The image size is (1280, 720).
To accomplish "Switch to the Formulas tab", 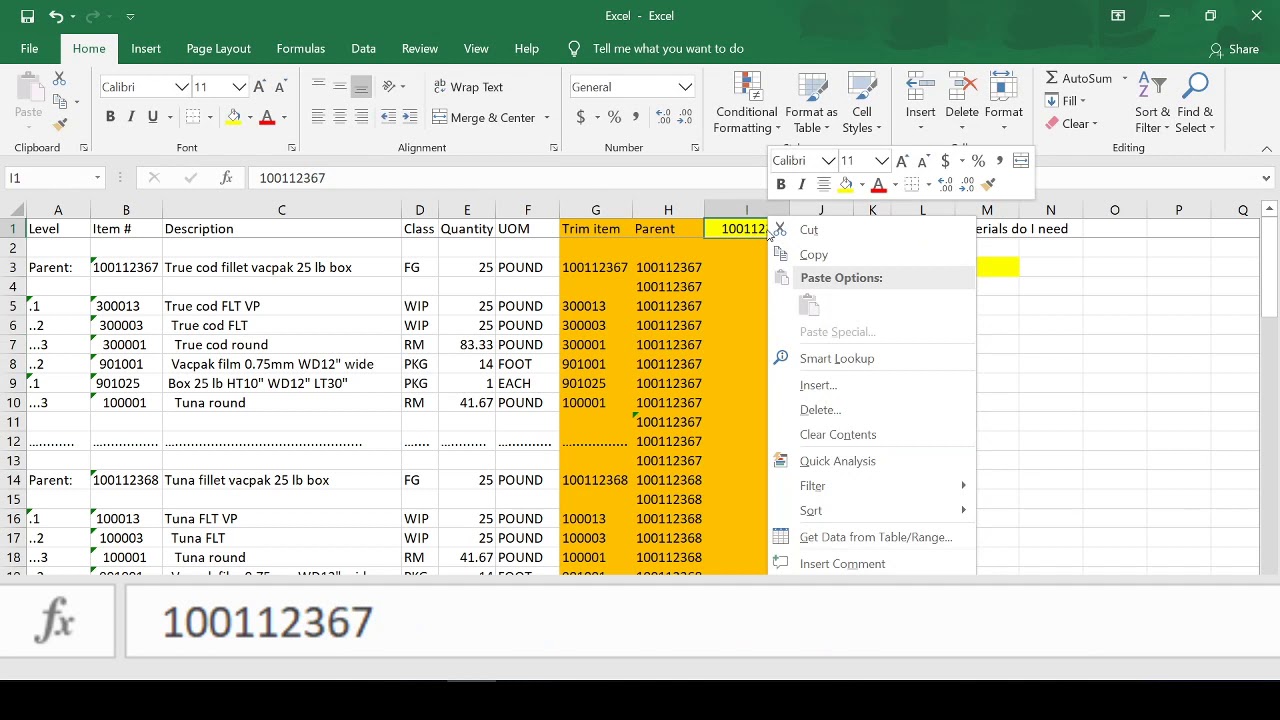I will pos(301,48).
